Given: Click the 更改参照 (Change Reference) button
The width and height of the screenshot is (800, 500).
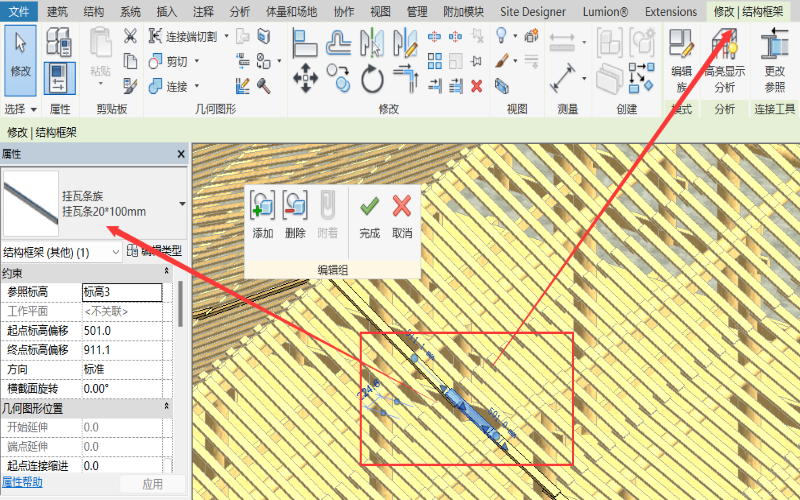Looking at the screenshot, I should [774, 61].
